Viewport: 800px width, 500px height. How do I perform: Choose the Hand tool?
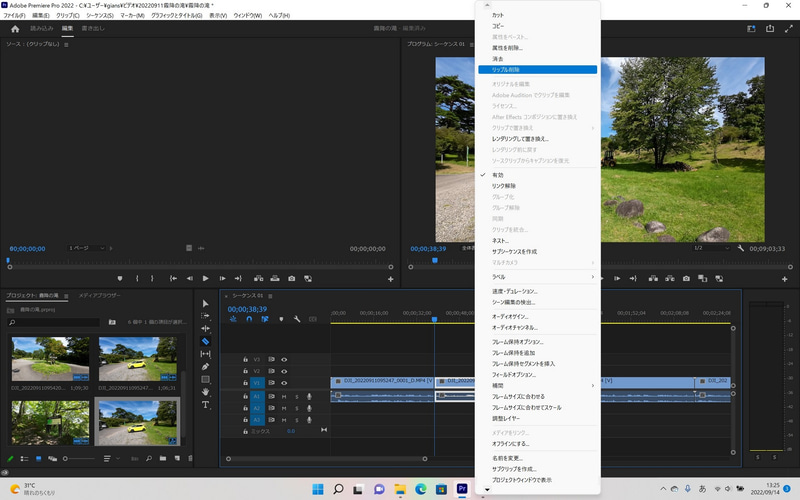click(206, 392)
